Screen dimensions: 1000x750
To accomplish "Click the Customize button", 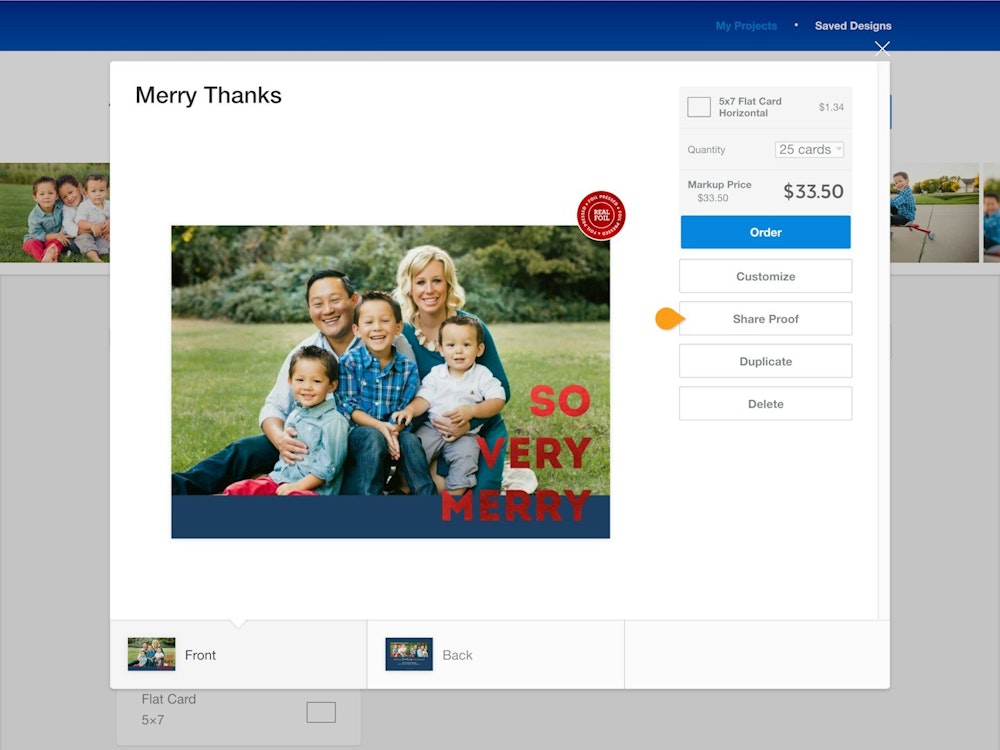I will [x=765, y=276].
